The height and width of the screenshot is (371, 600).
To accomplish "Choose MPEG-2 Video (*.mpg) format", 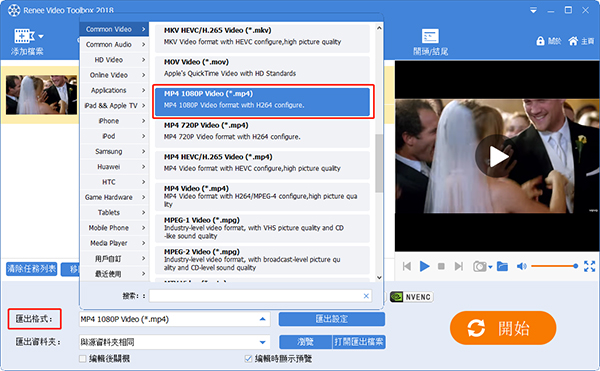I will point(262,260).
